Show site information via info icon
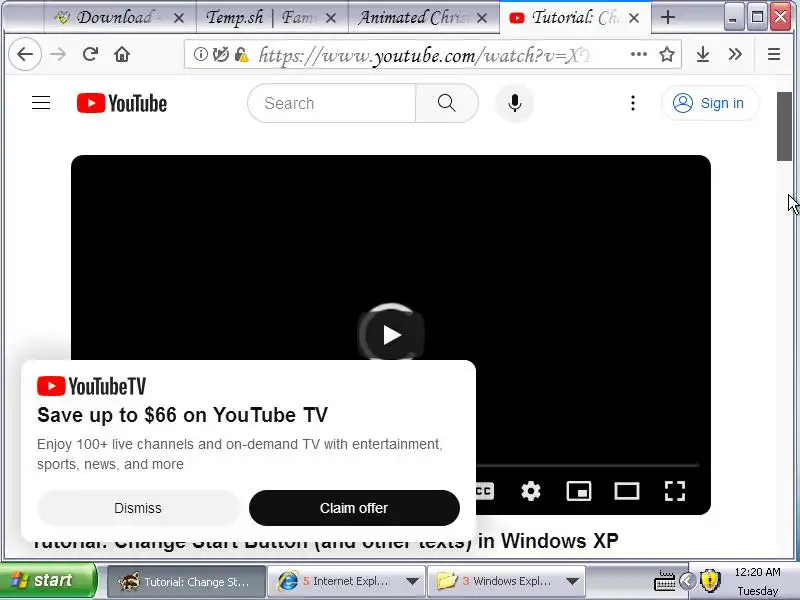The image size is (800, 600). 201,54
